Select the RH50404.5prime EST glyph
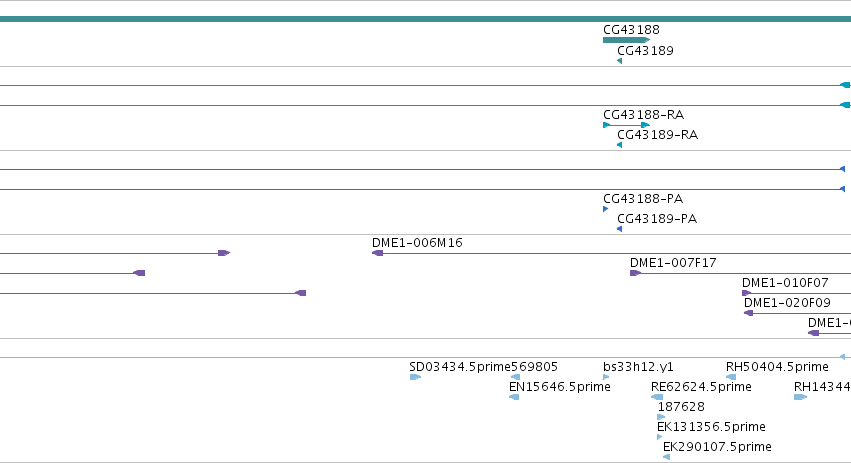851x463 pixels. coord(731,377)
